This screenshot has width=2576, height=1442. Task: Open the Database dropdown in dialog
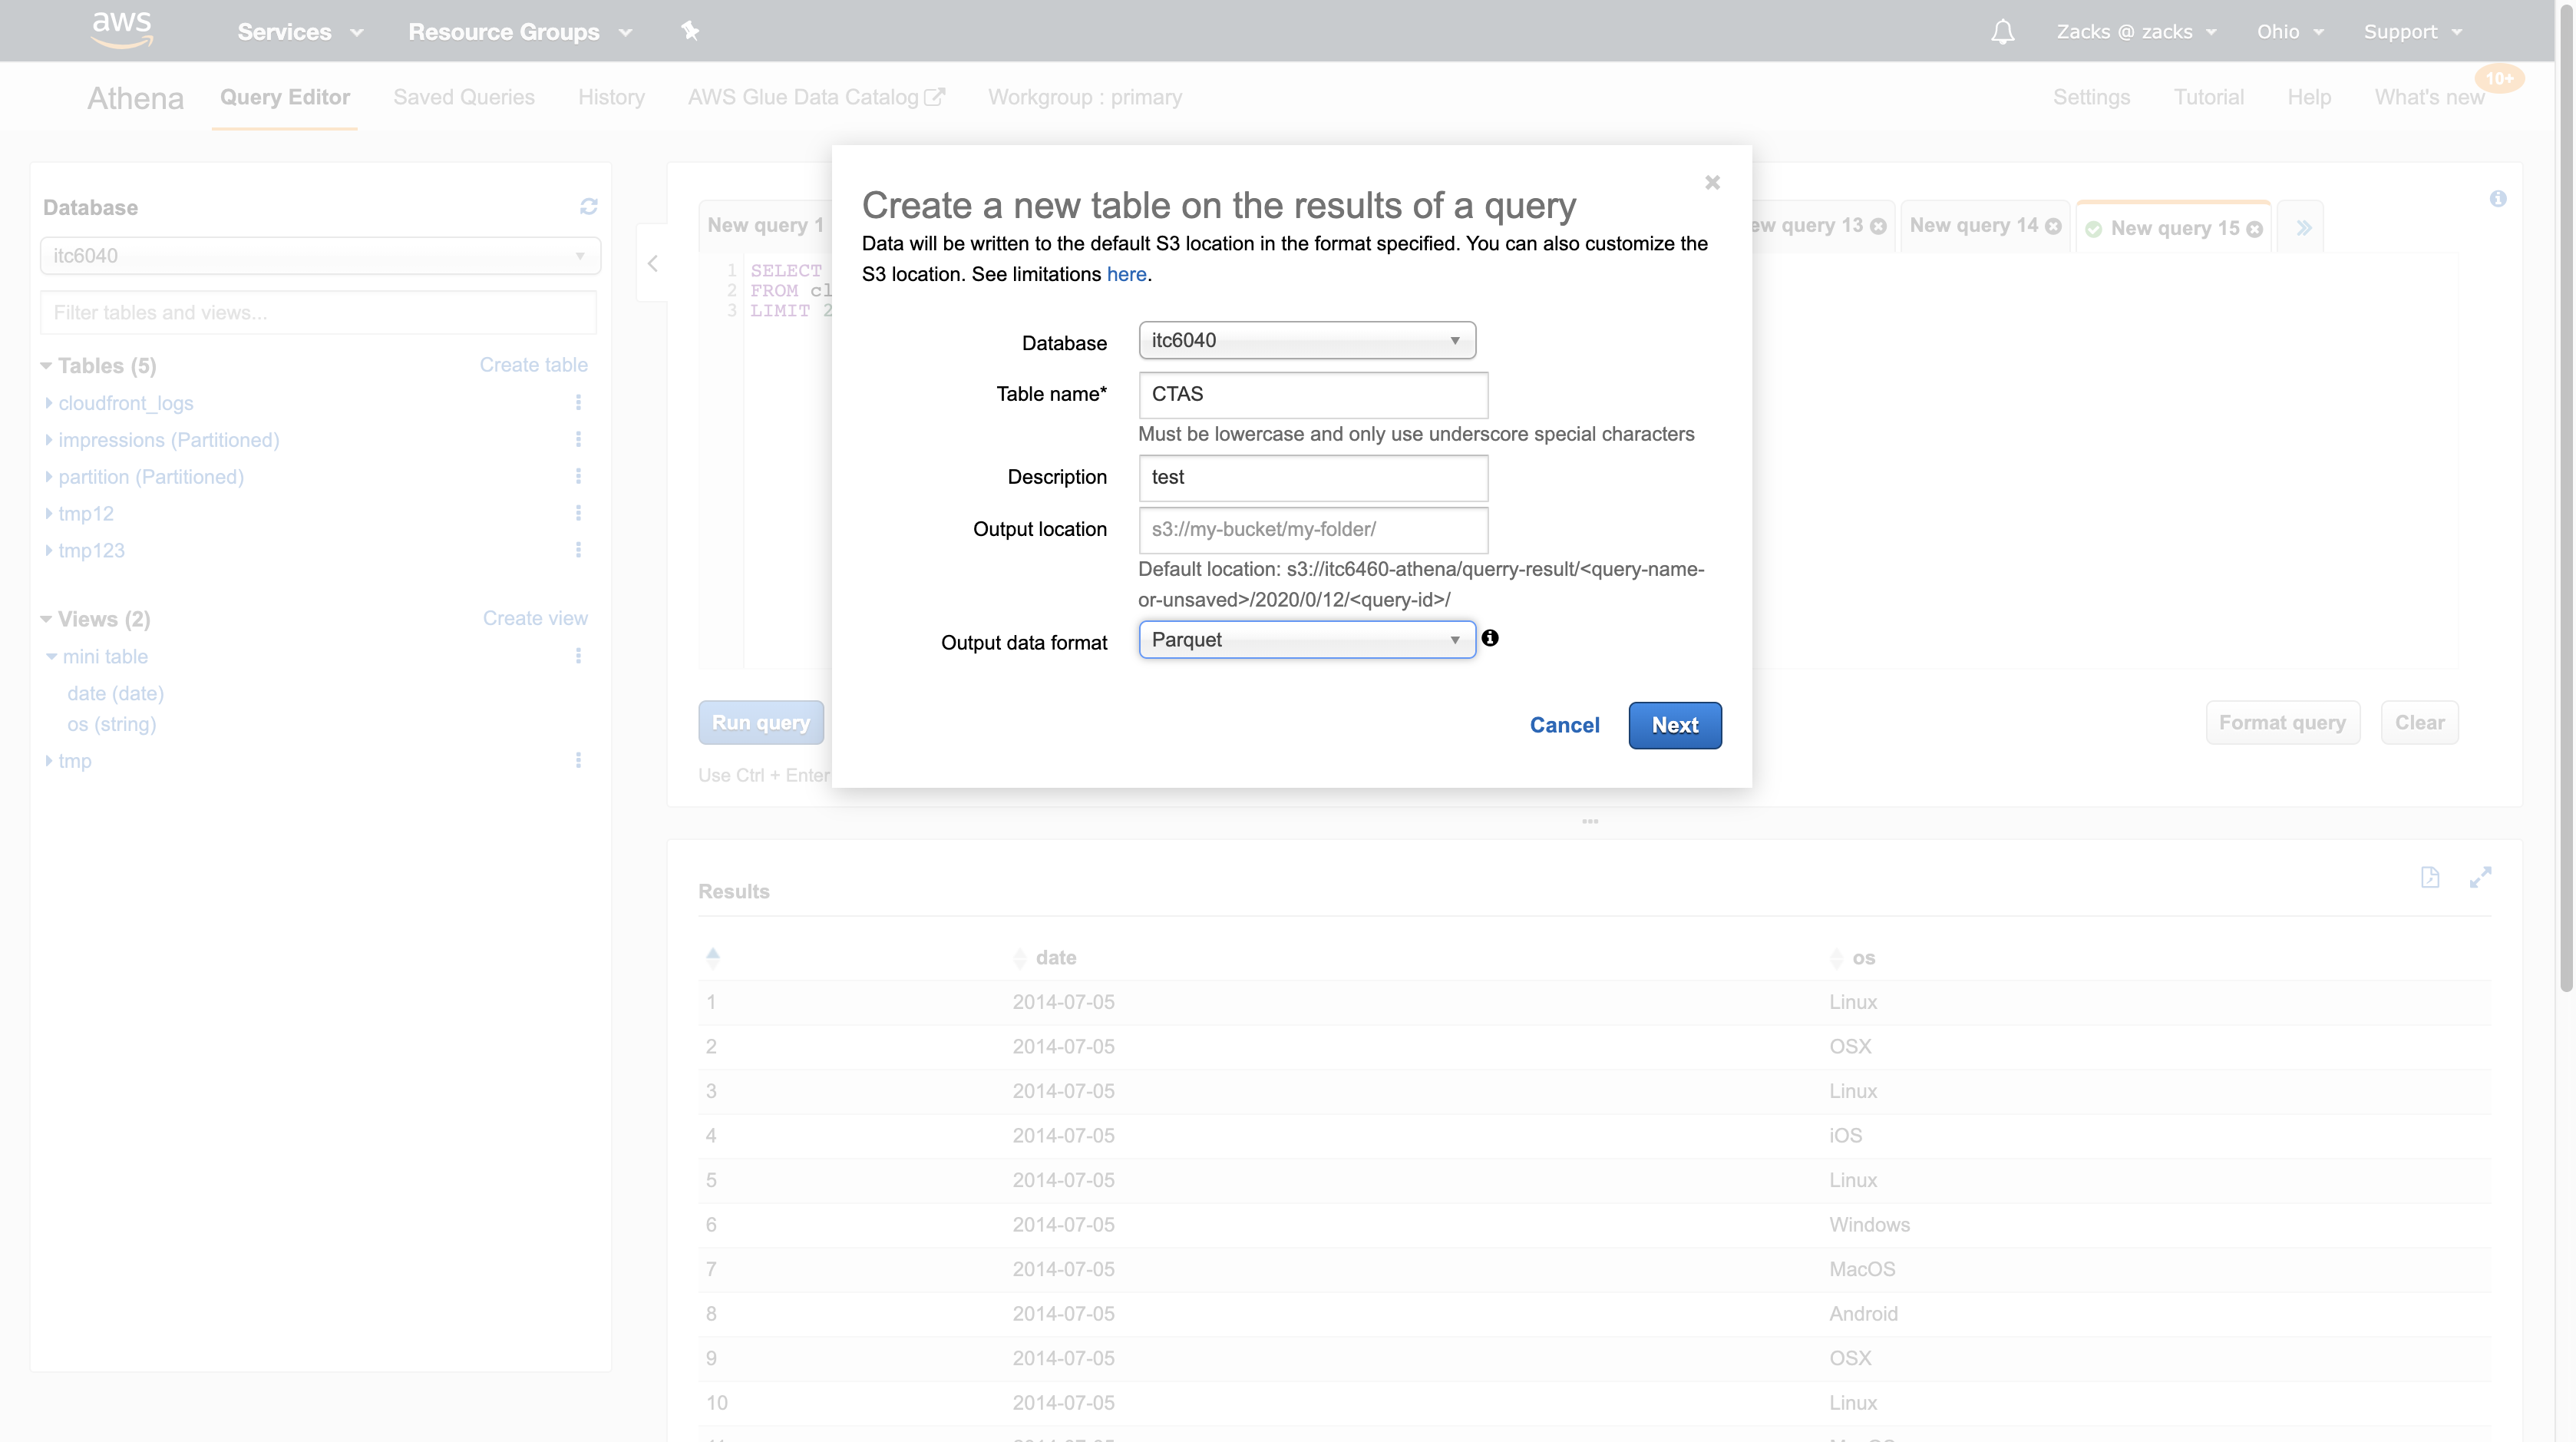pos(1306,340)
